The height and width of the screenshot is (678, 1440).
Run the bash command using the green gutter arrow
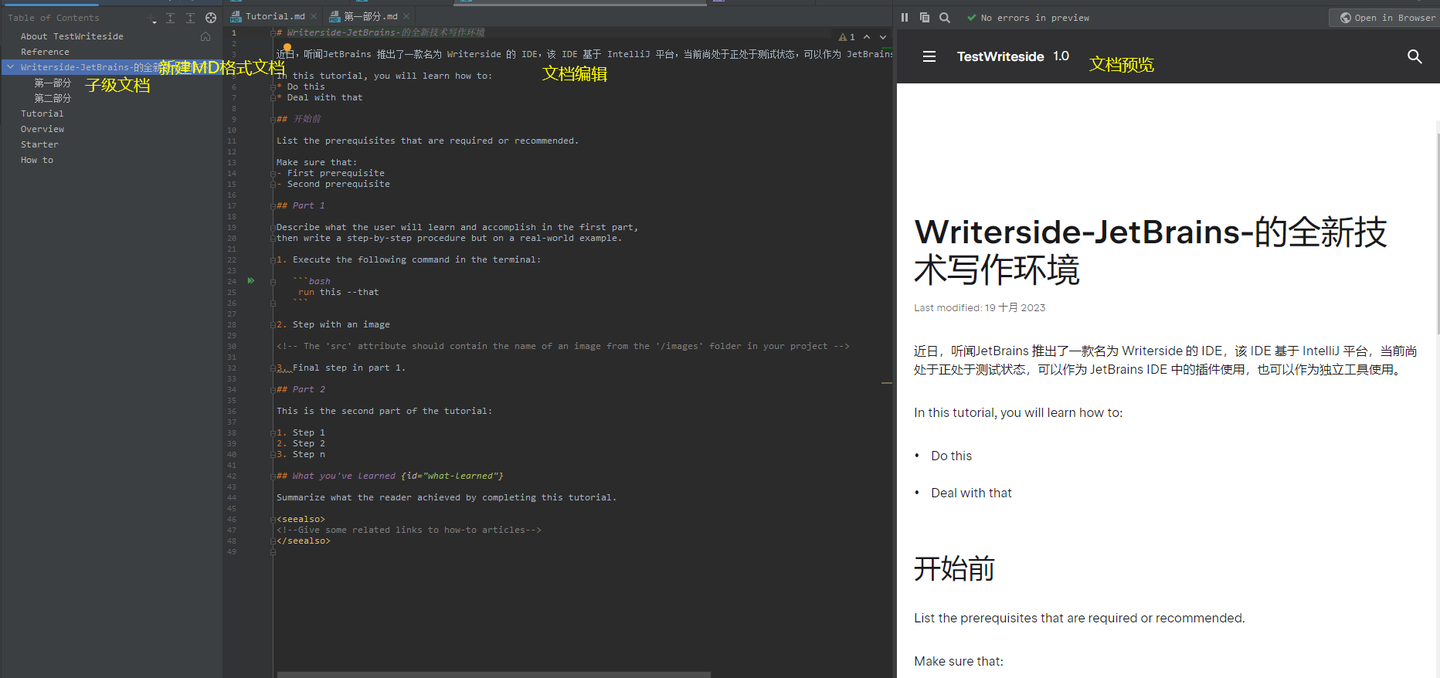pos(251,281)
